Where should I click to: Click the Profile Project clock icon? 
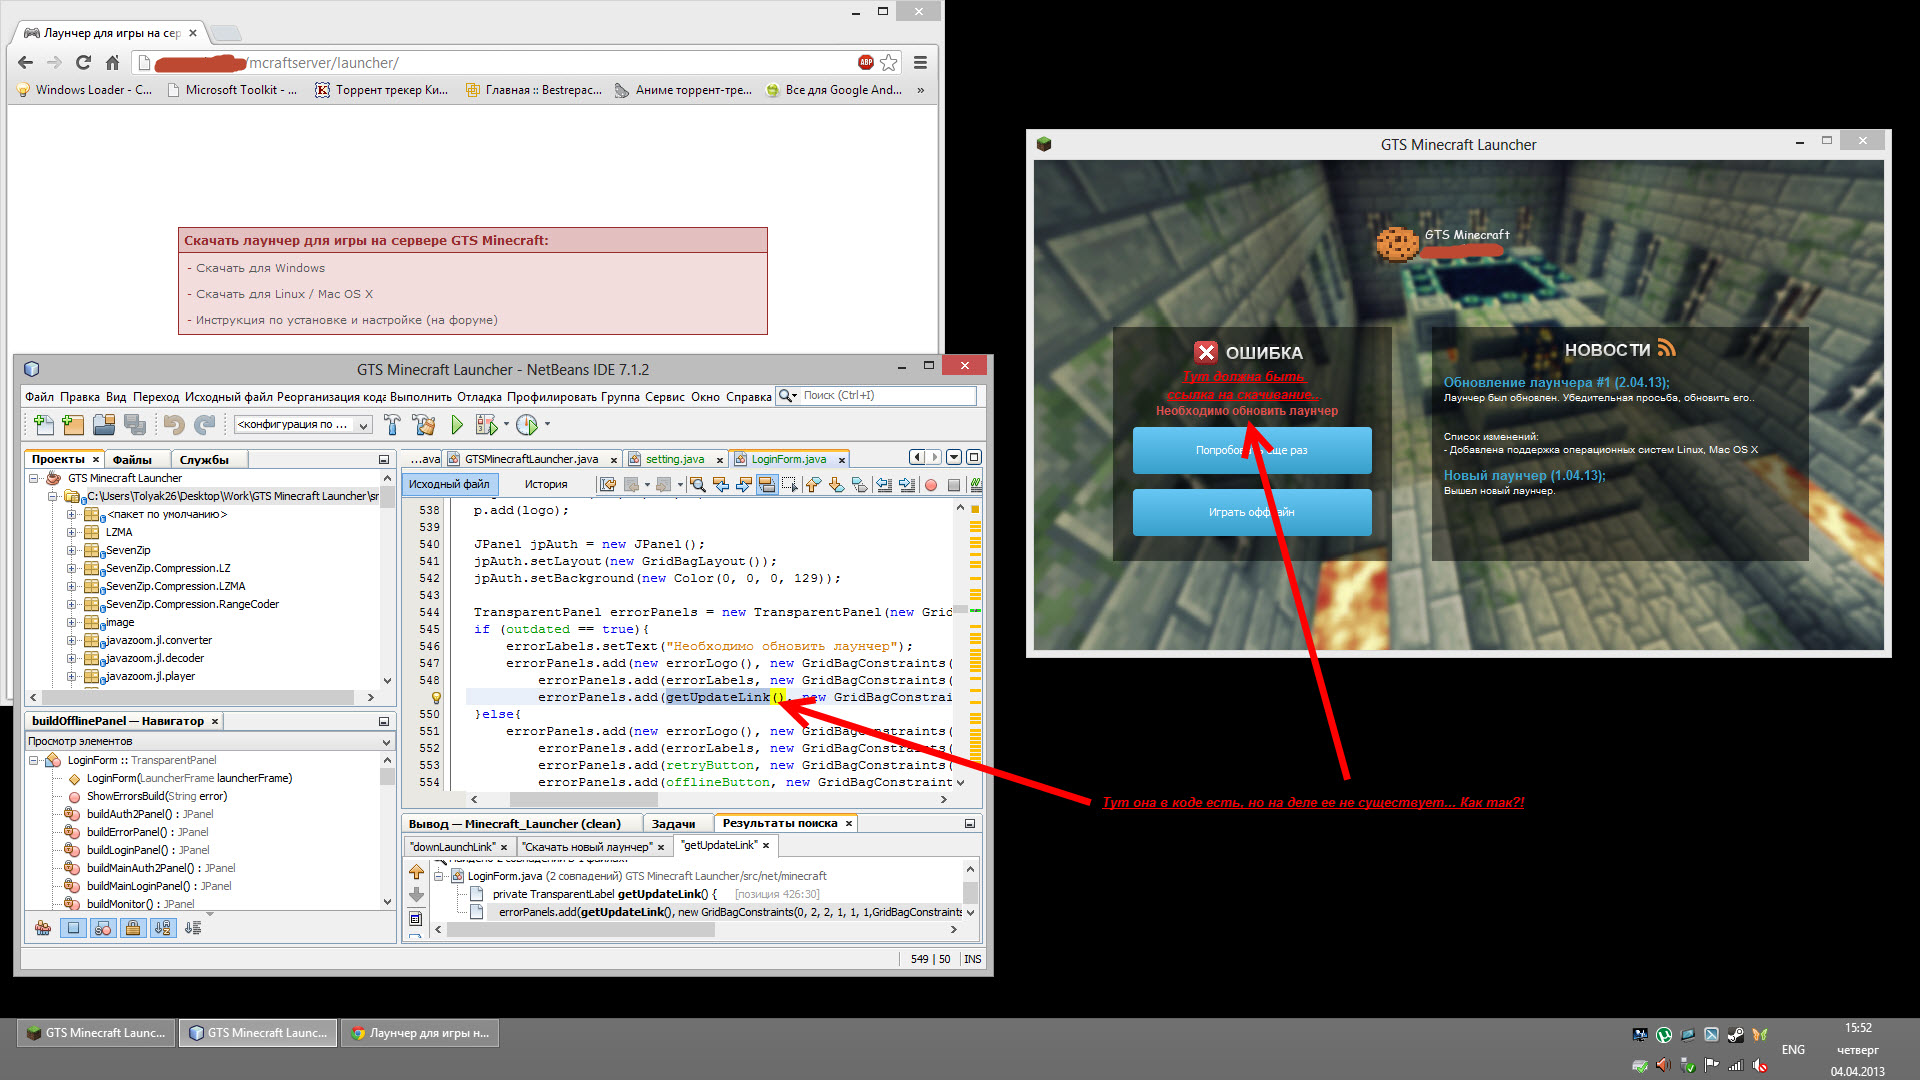pyautogui.click(x=527, y=425)
